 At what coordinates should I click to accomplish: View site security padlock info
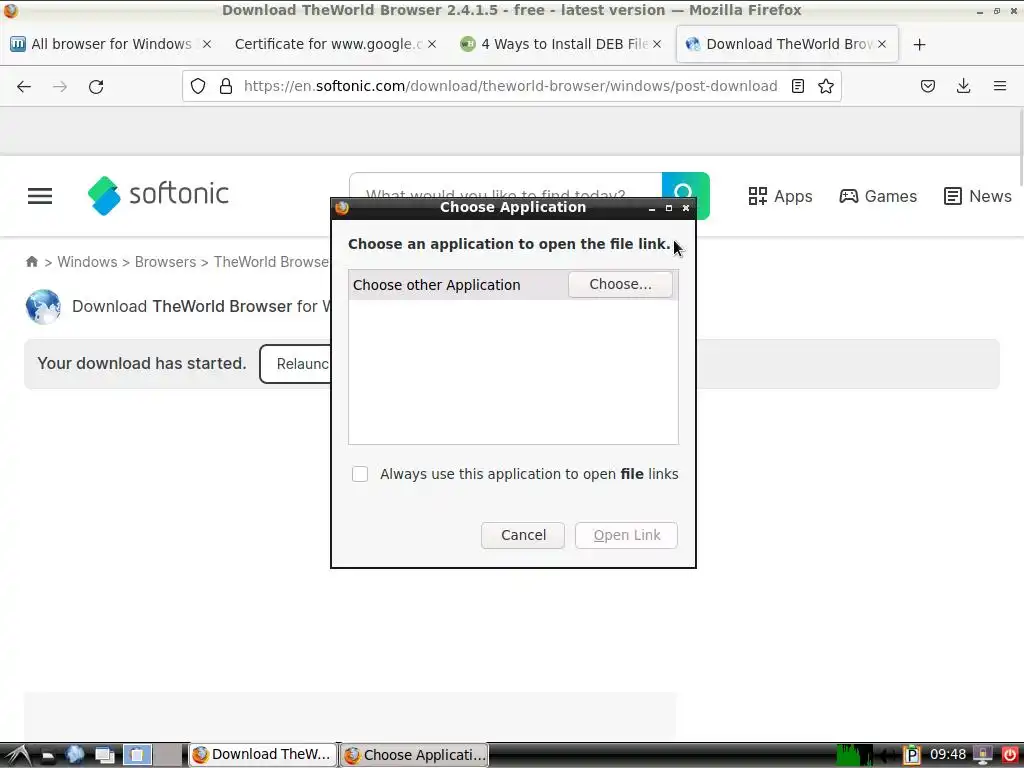pyautogui.click(x=226, y=86)
